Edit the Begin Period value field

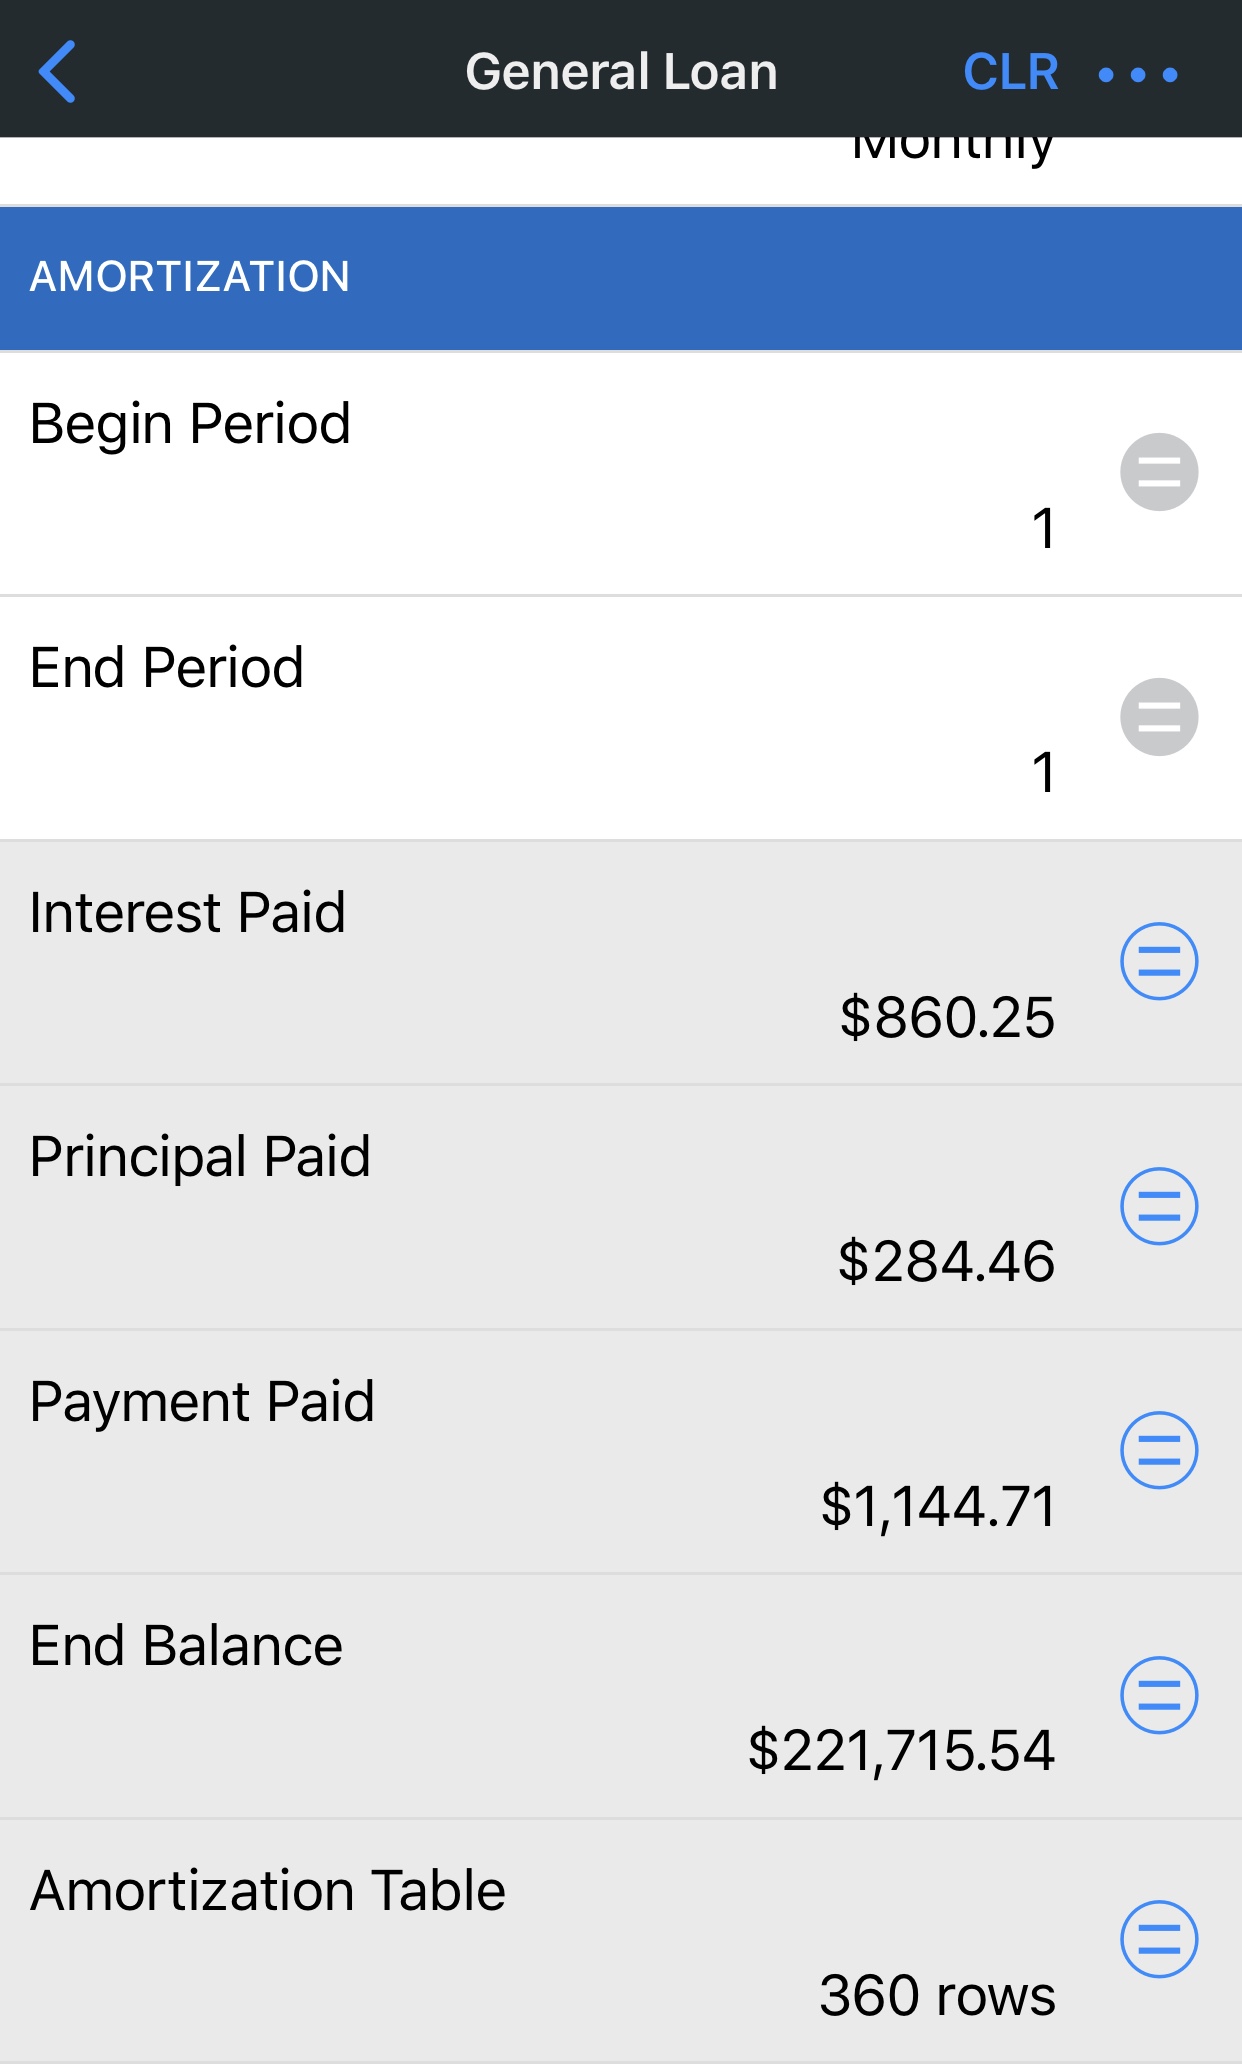[1043, 528]
